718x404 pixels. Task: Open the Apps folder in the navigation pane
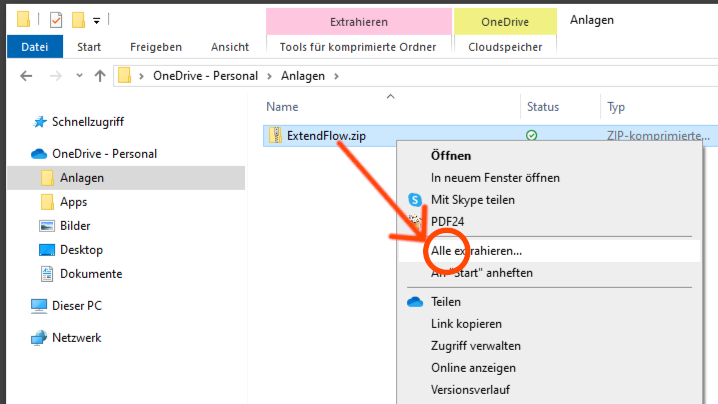(73, 202)
